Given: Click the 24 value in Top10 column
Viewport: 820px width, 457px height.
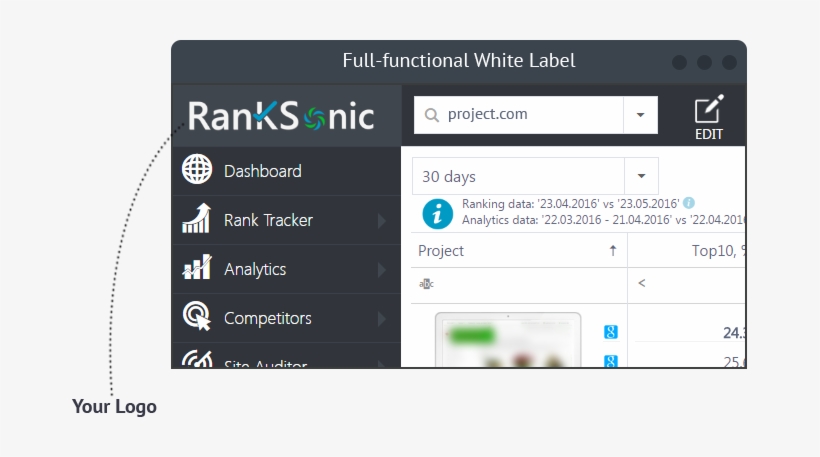Looking at the screenshot, I should pos(734,333).
